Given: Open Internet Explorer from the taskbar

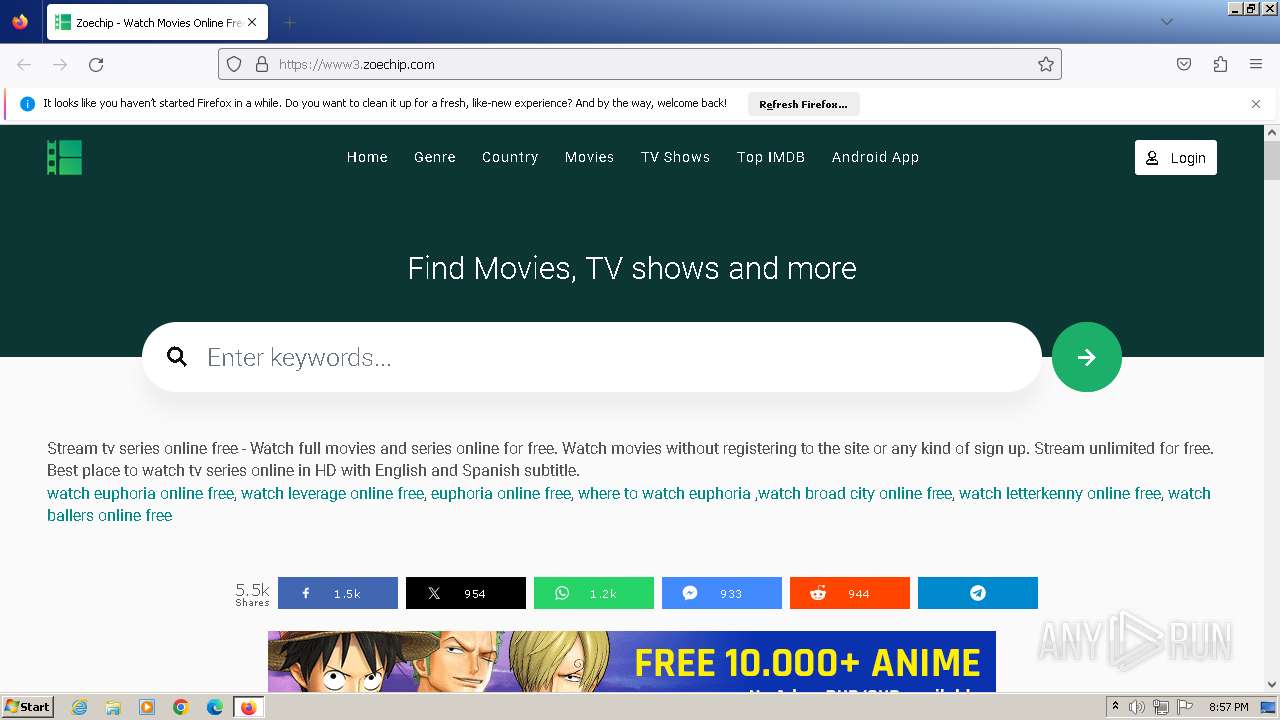Looking at the screenshot, I should click(79, 707).
